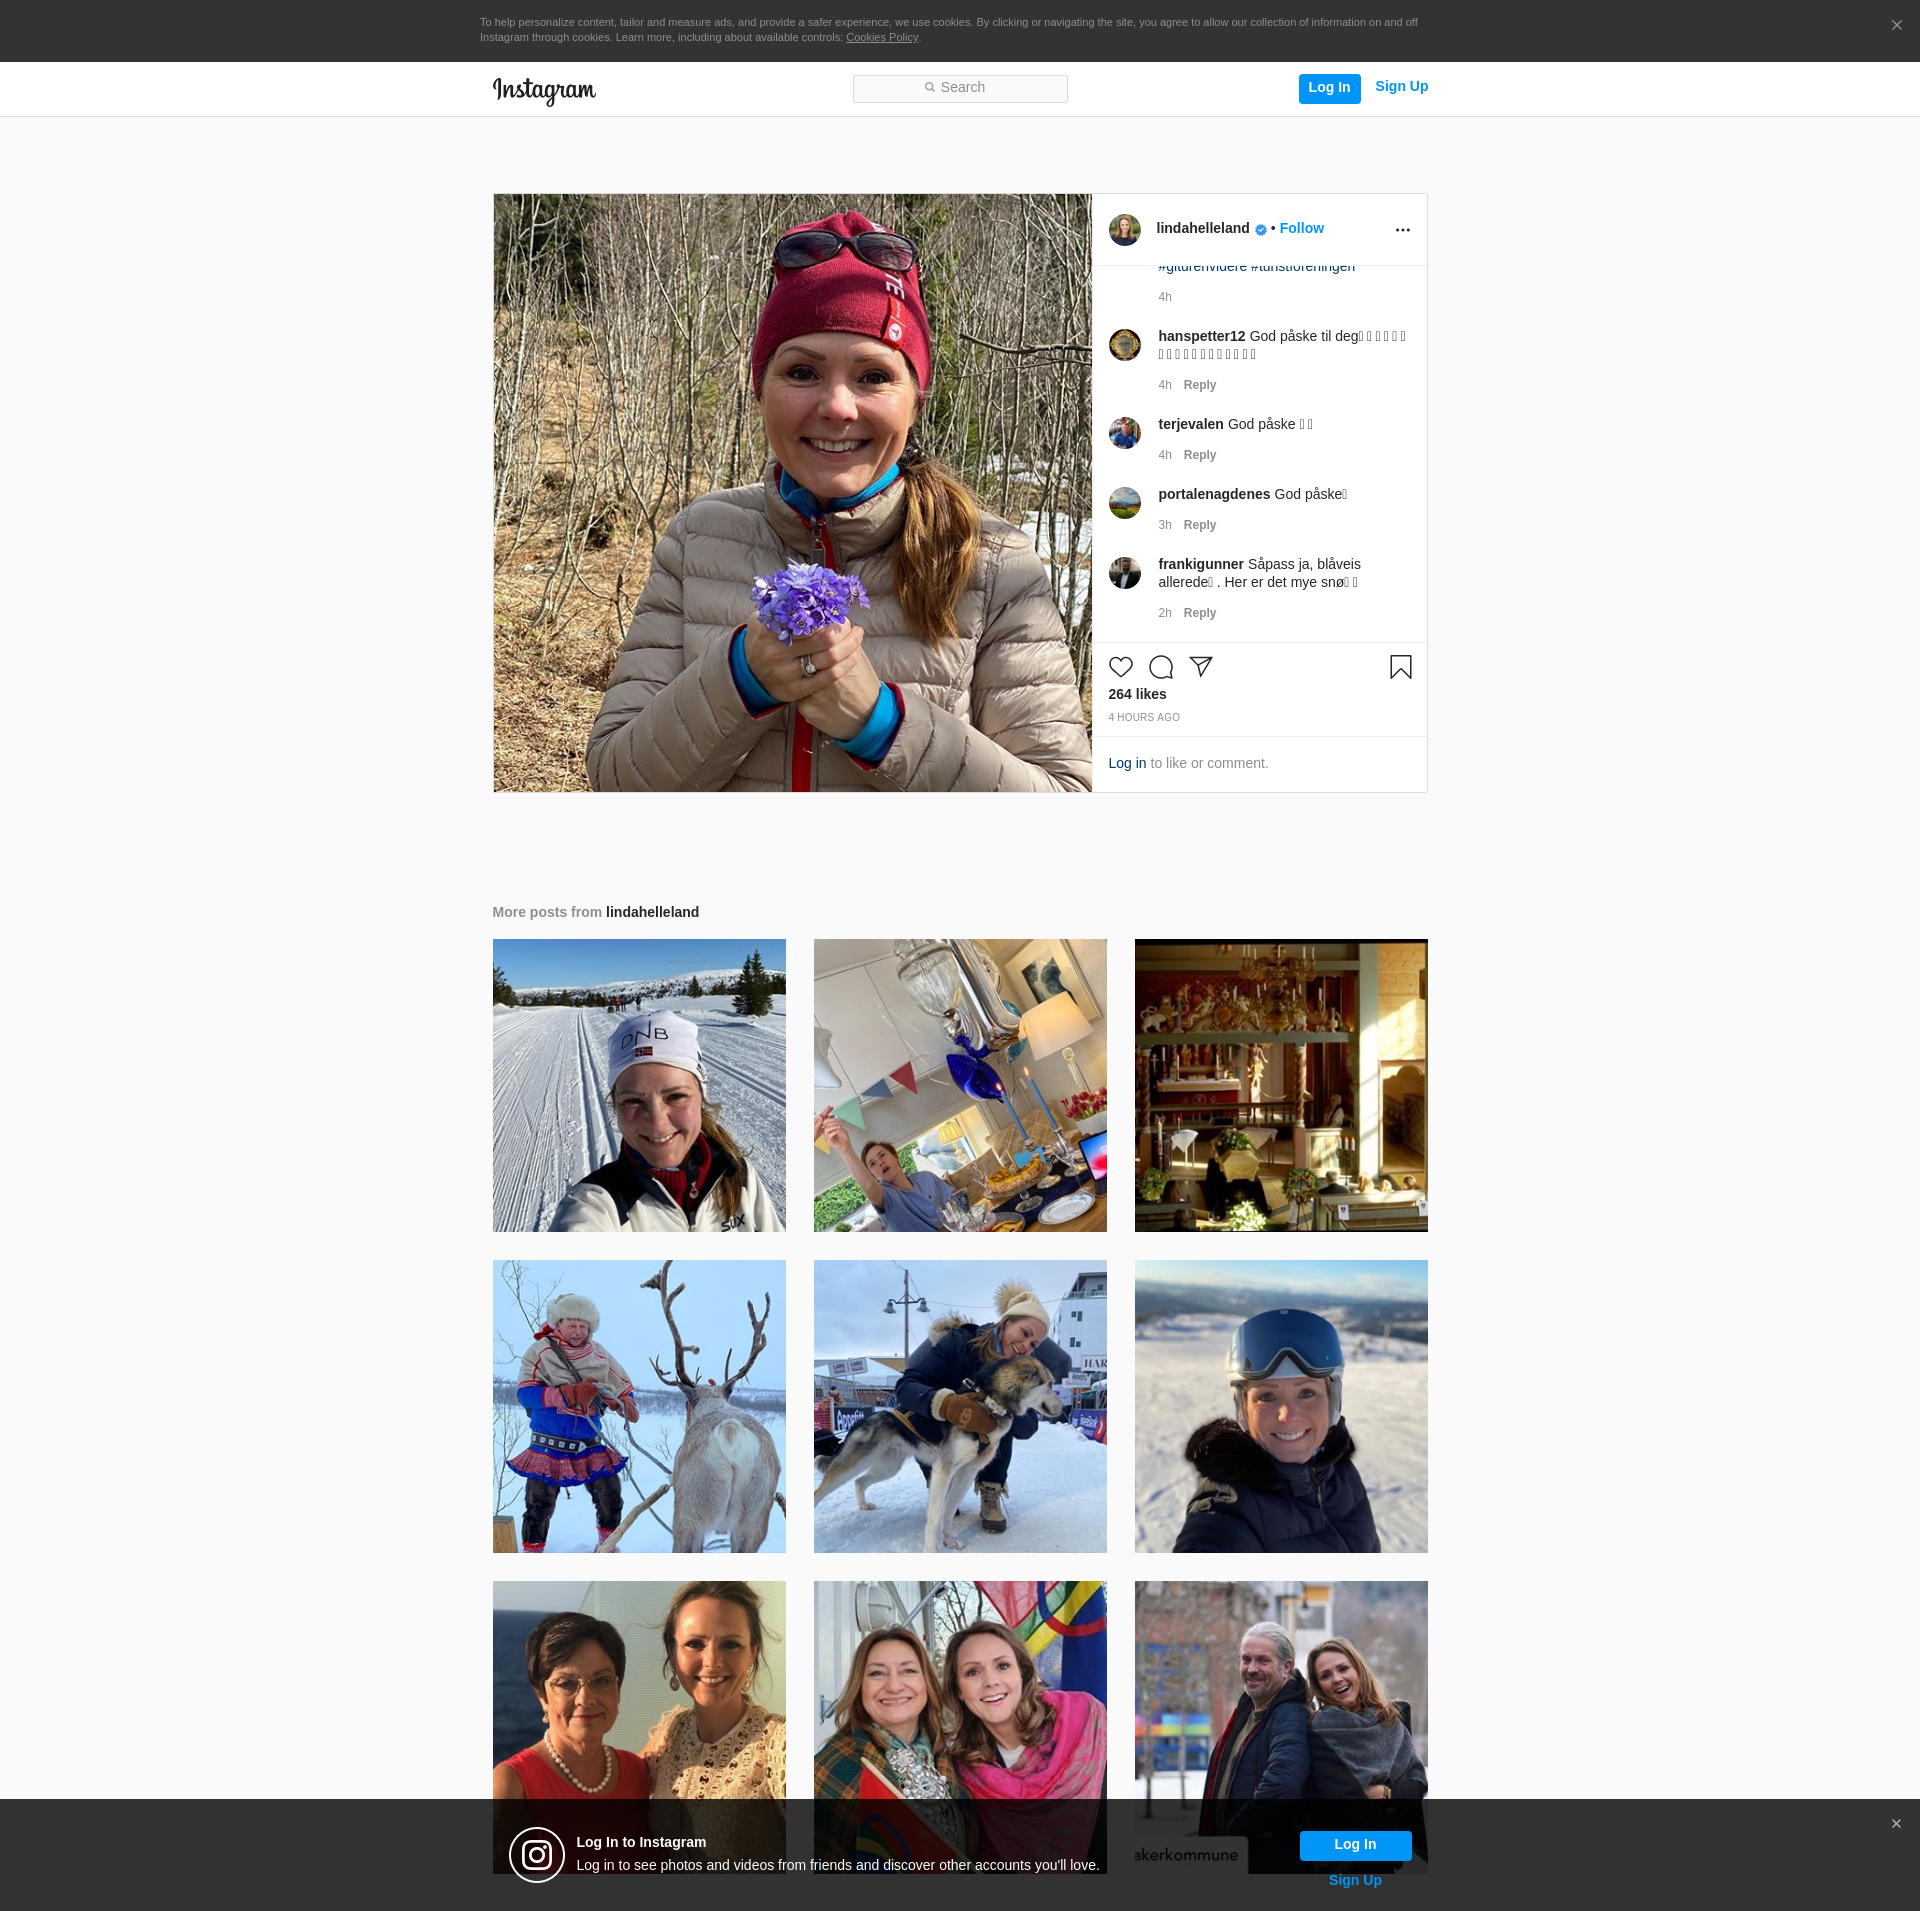
Task: Open the reindeer photo thumbnail
Action: point(639,1406)
